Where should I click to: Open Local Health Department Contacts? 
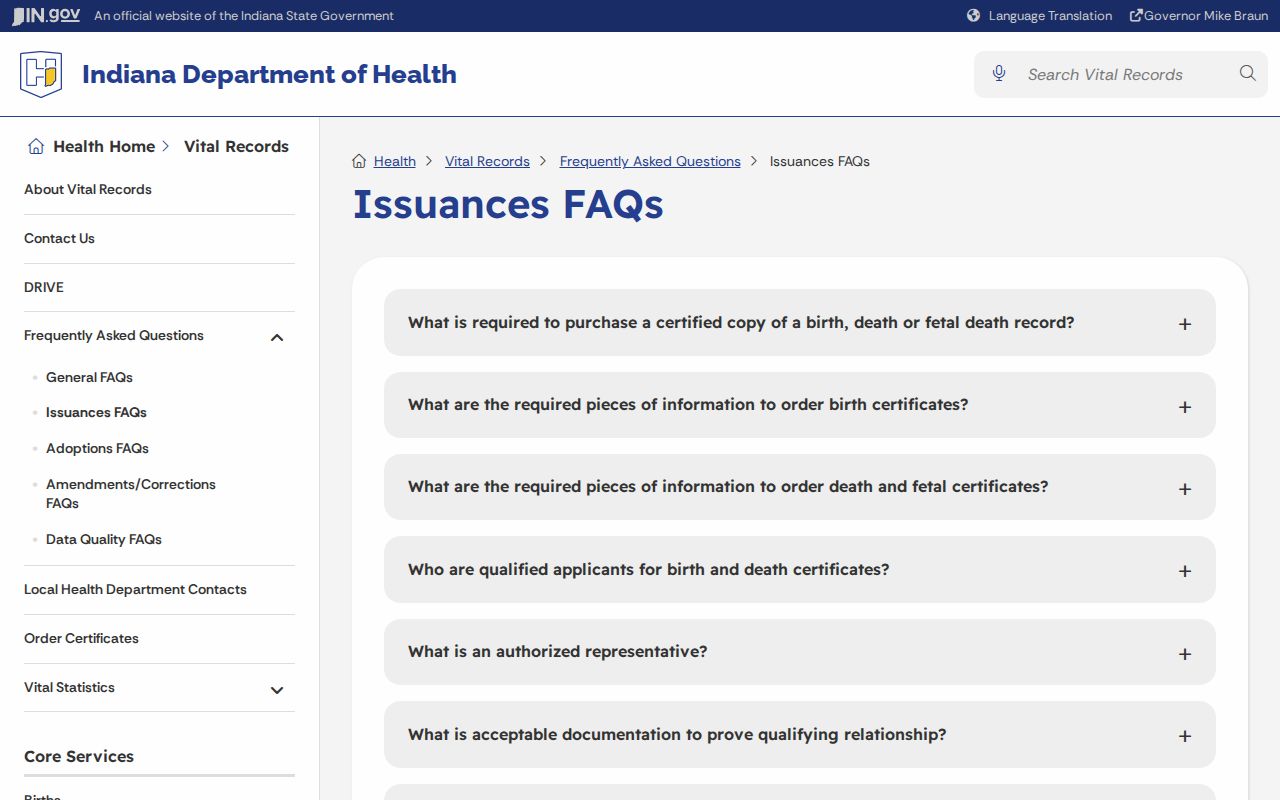(x=135, y=589)
